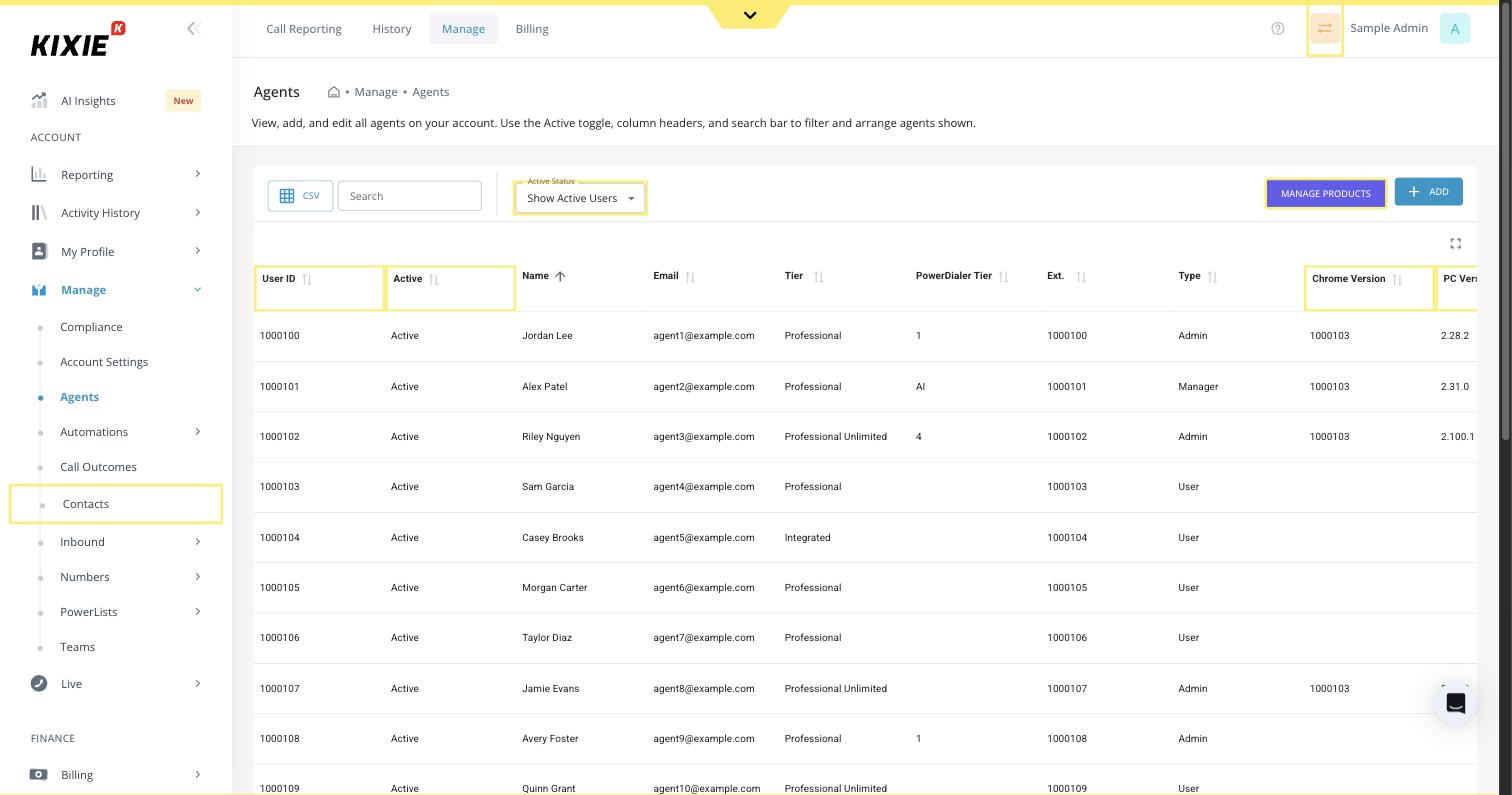This screenshot has height=795, width=1512.
Task: Click the home breadcrumb icon
Action: [334, 92]
